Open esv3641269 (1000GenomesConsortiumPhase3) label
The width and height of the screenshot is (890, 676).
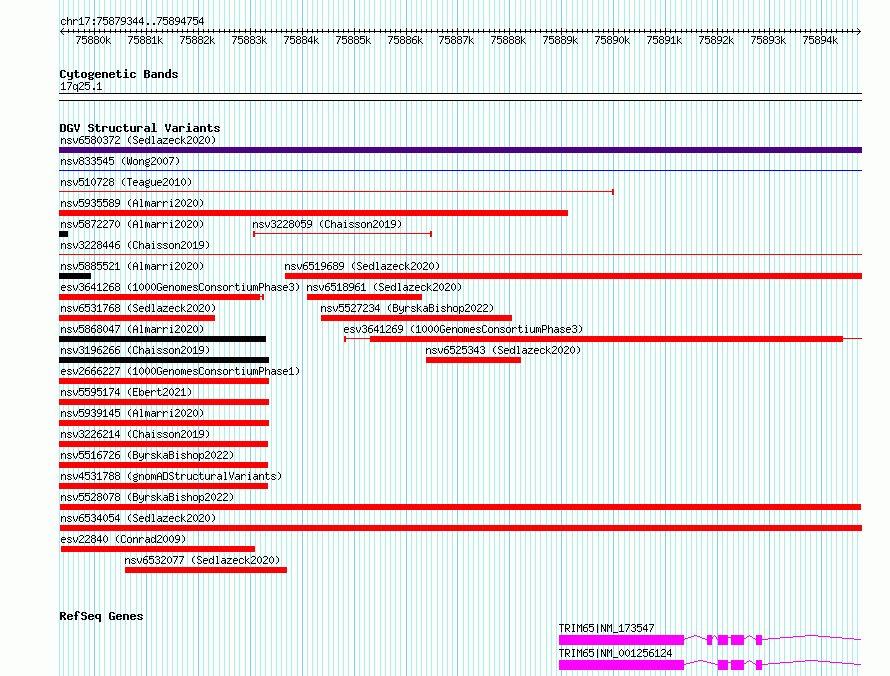463,329
